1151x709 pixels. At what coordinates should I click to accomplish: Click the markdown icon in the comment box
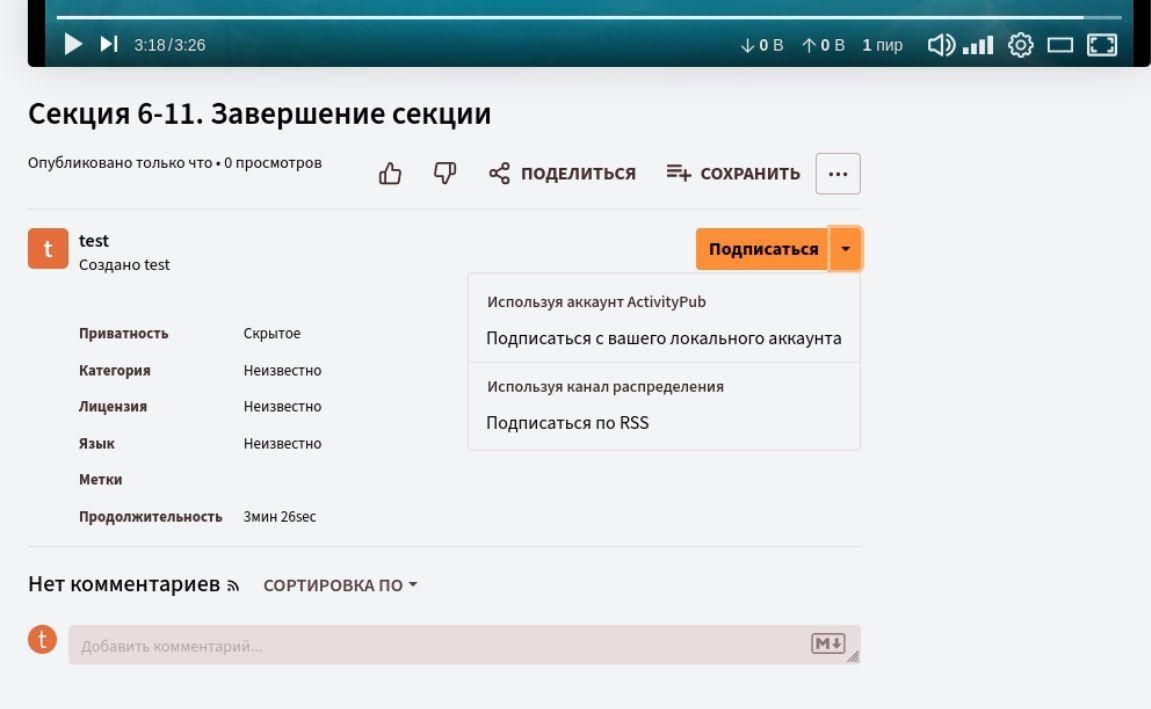click(x=827, y=644)
